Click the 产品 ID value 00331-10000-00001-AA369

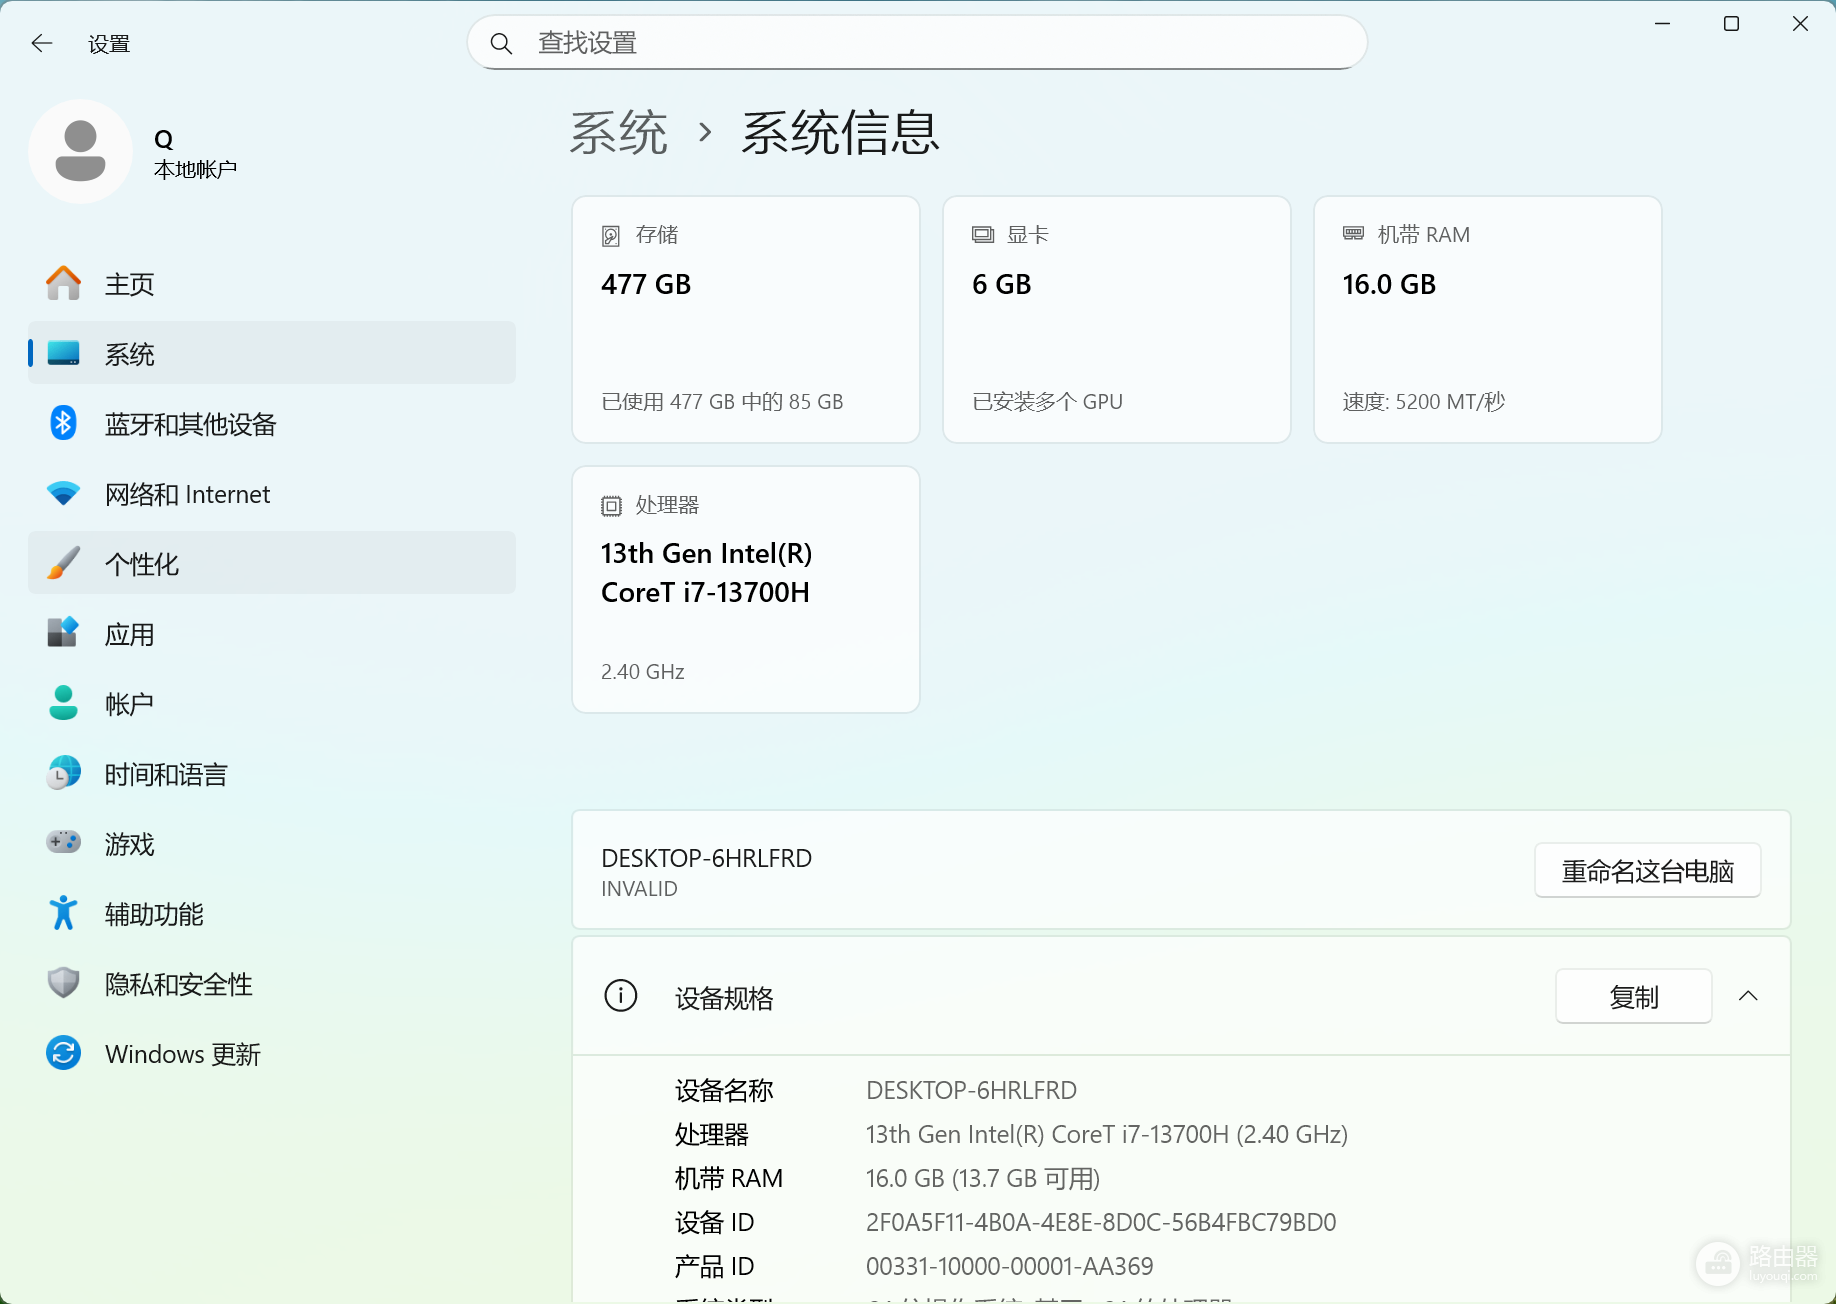click(1010, 1266)
